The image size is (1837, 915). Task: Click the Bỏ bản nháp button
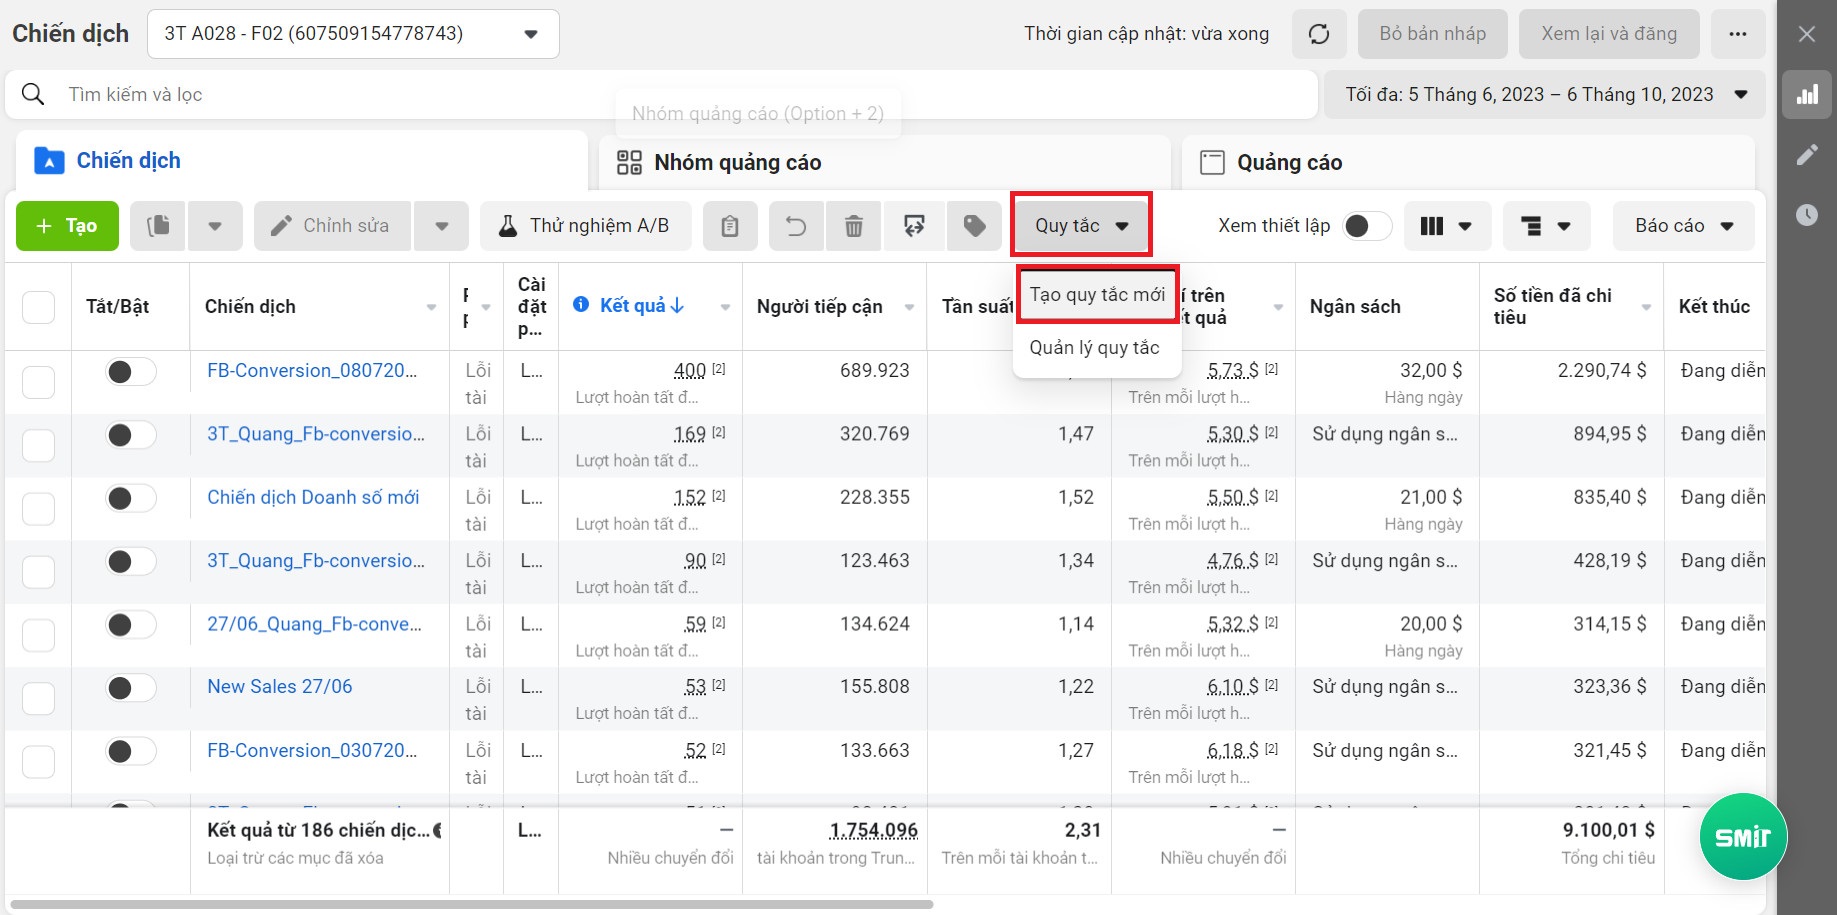tap(1433, 34)
